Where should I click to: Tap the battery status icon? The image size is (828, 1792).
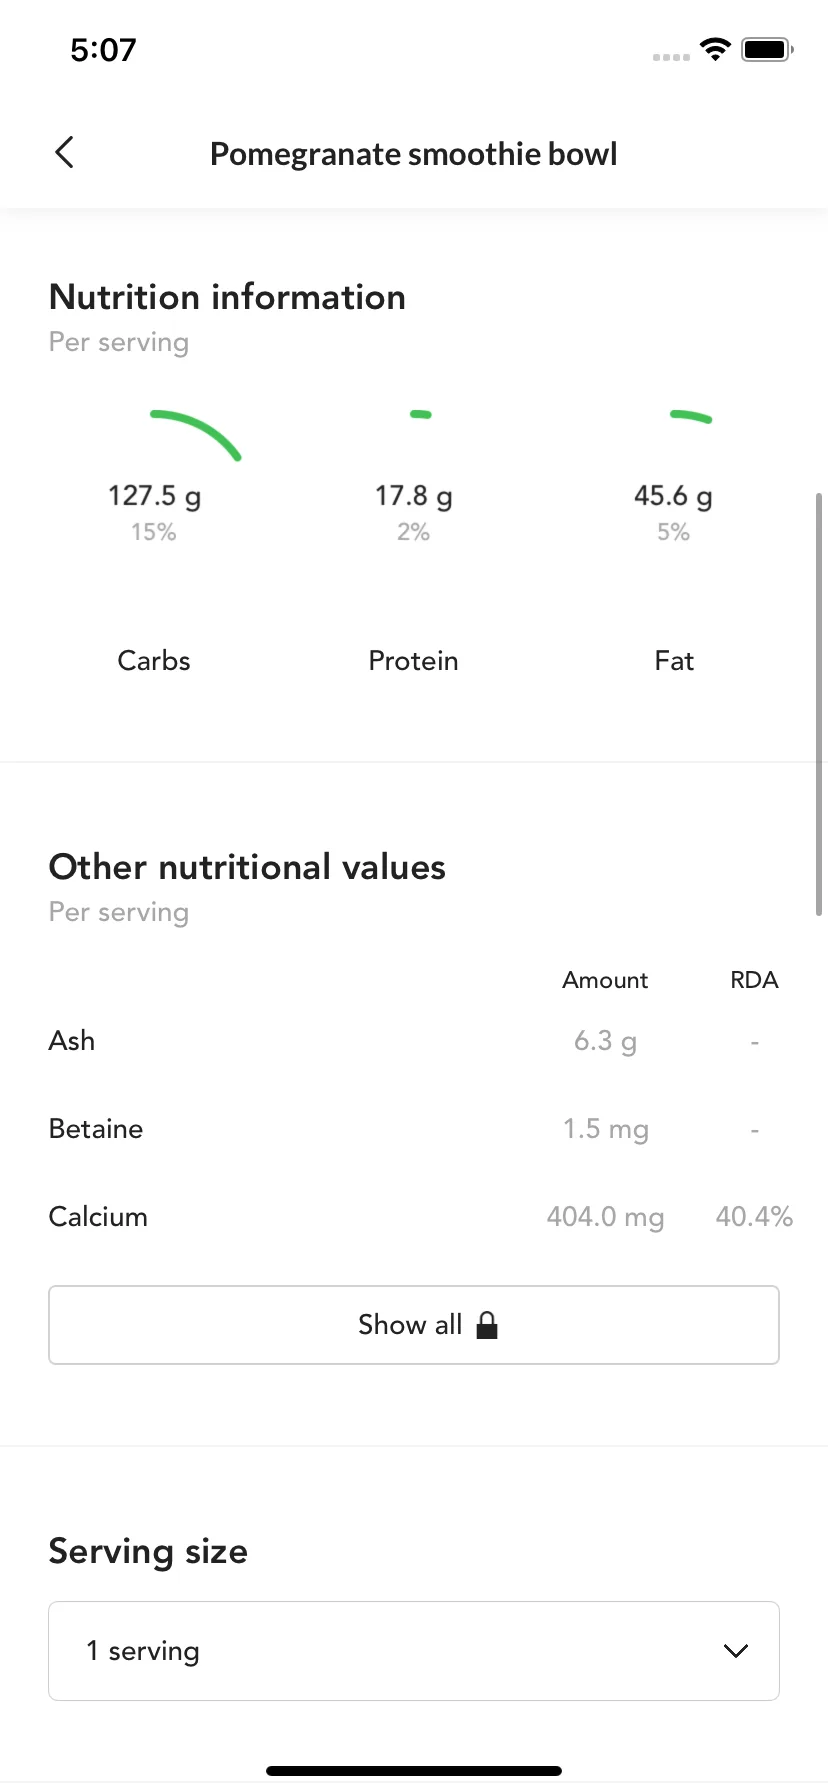point(767,49)
